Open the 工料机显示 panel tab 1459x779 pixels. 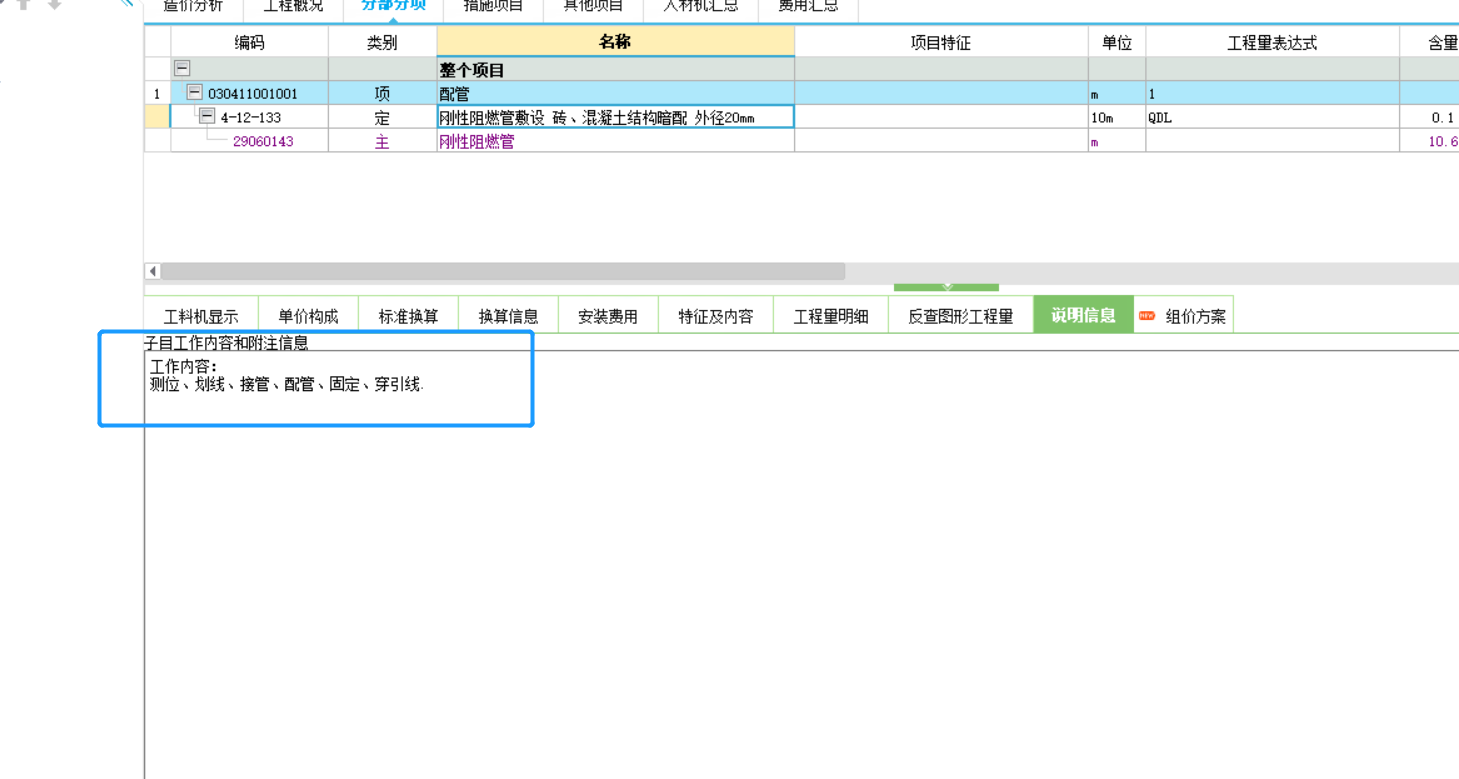click(201, 316)
